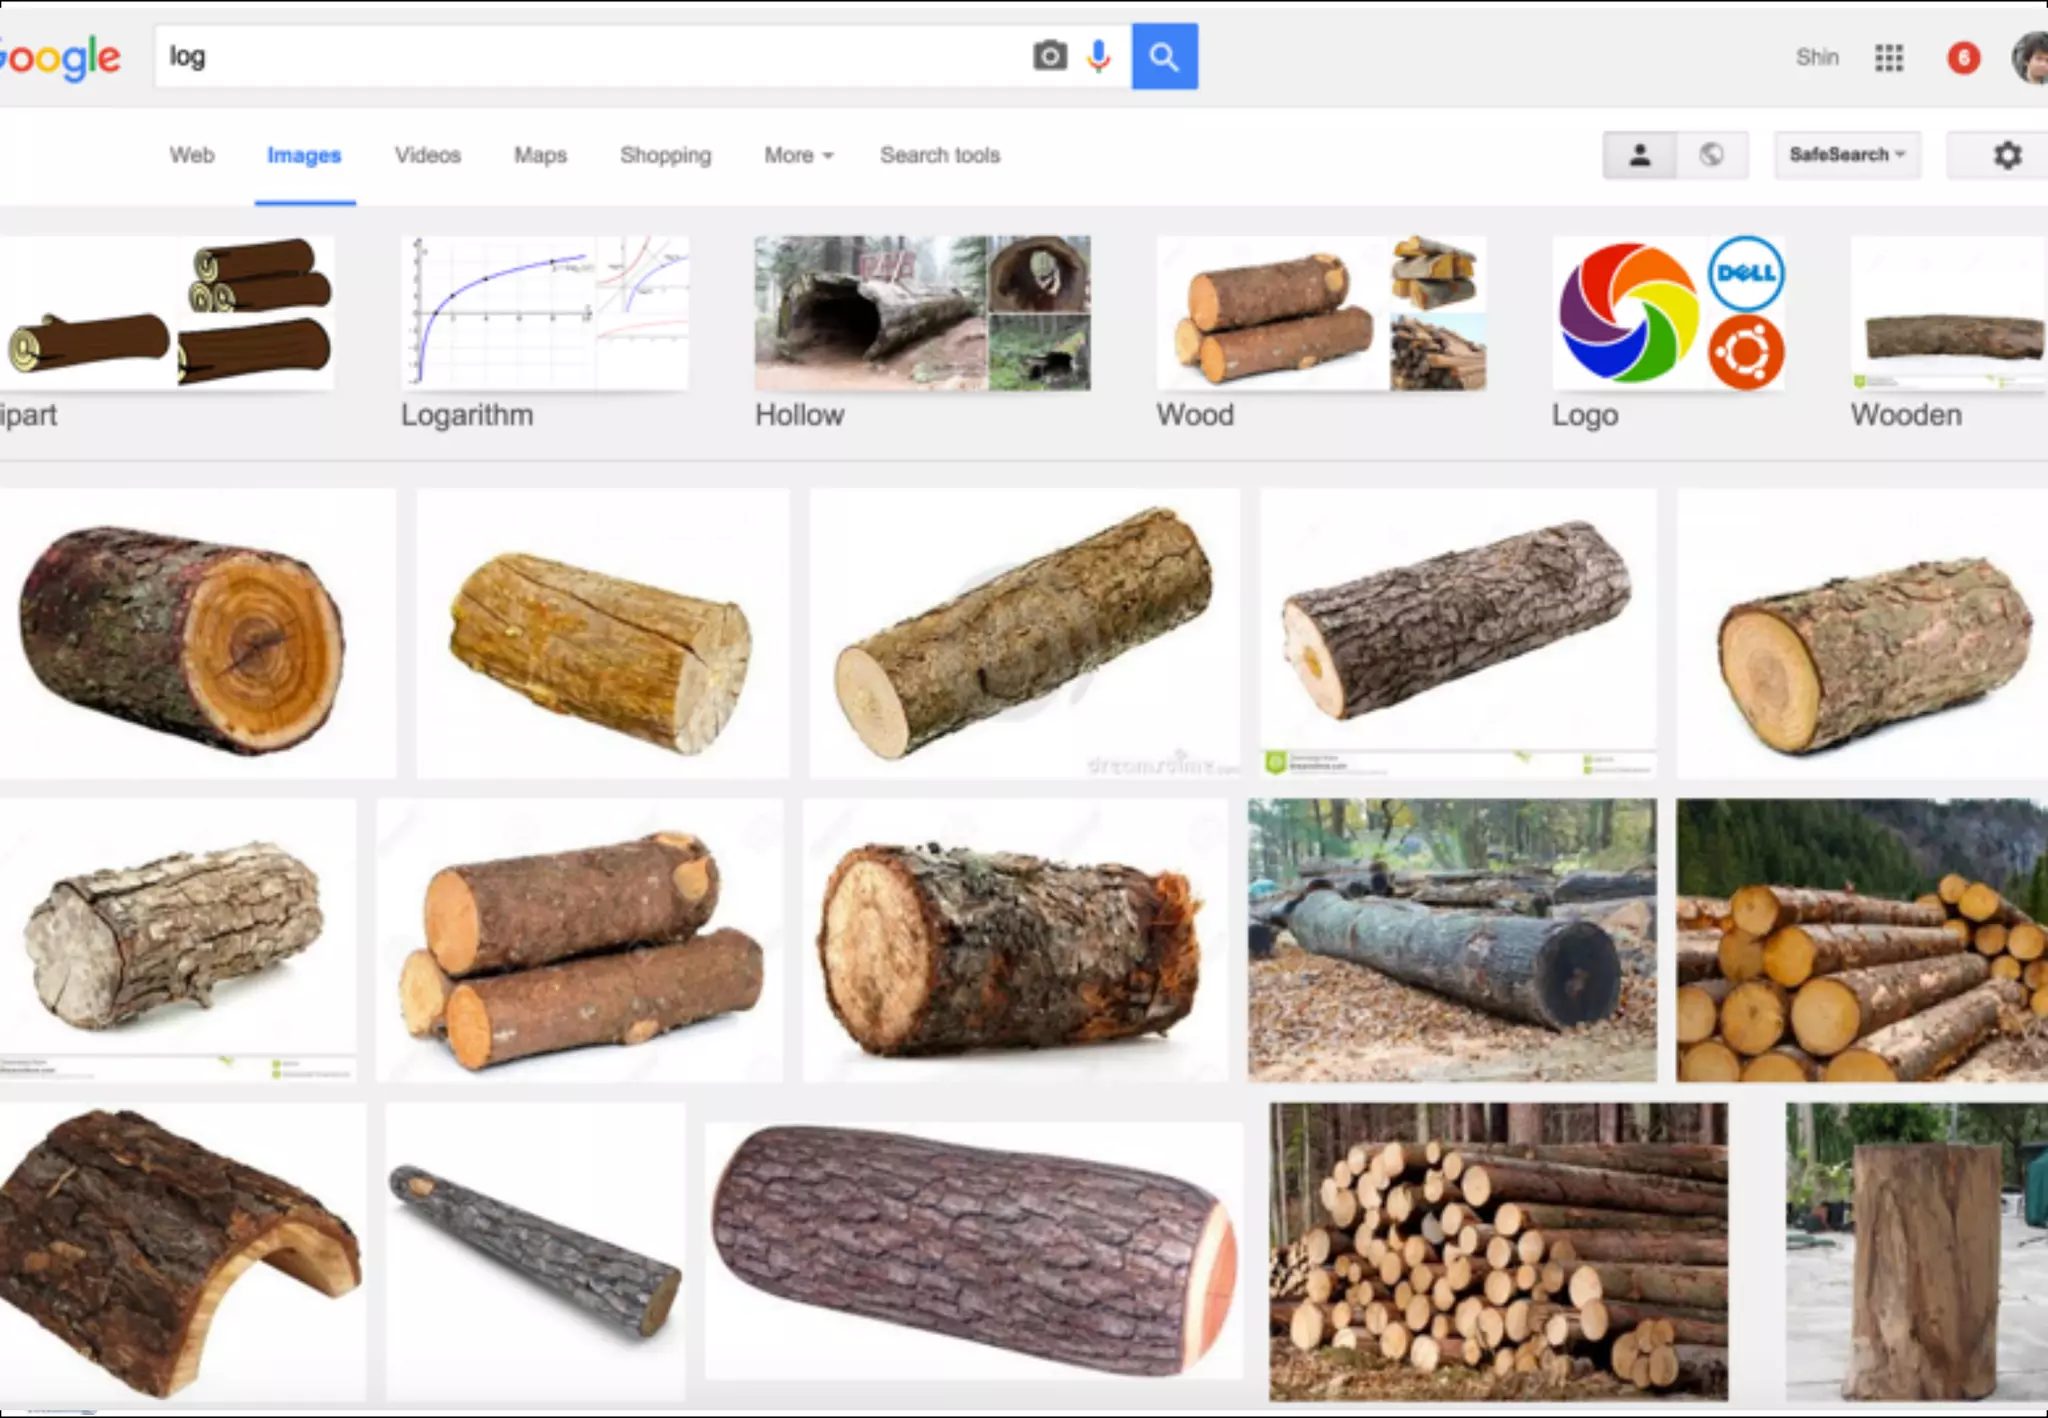Expand the SafeSearch dropdown
Image resolution: width=2048 pixels, height=1418 pixels.
tap(1847, 155)
